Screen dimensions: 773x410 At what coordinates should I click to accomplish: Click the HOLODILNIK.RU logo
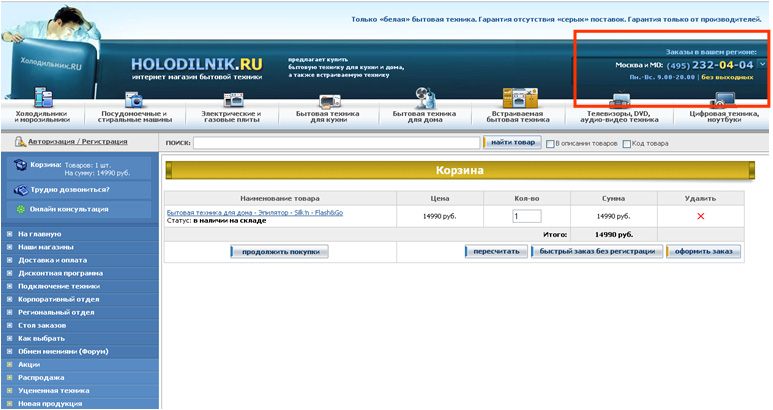[x=197, y=65]
